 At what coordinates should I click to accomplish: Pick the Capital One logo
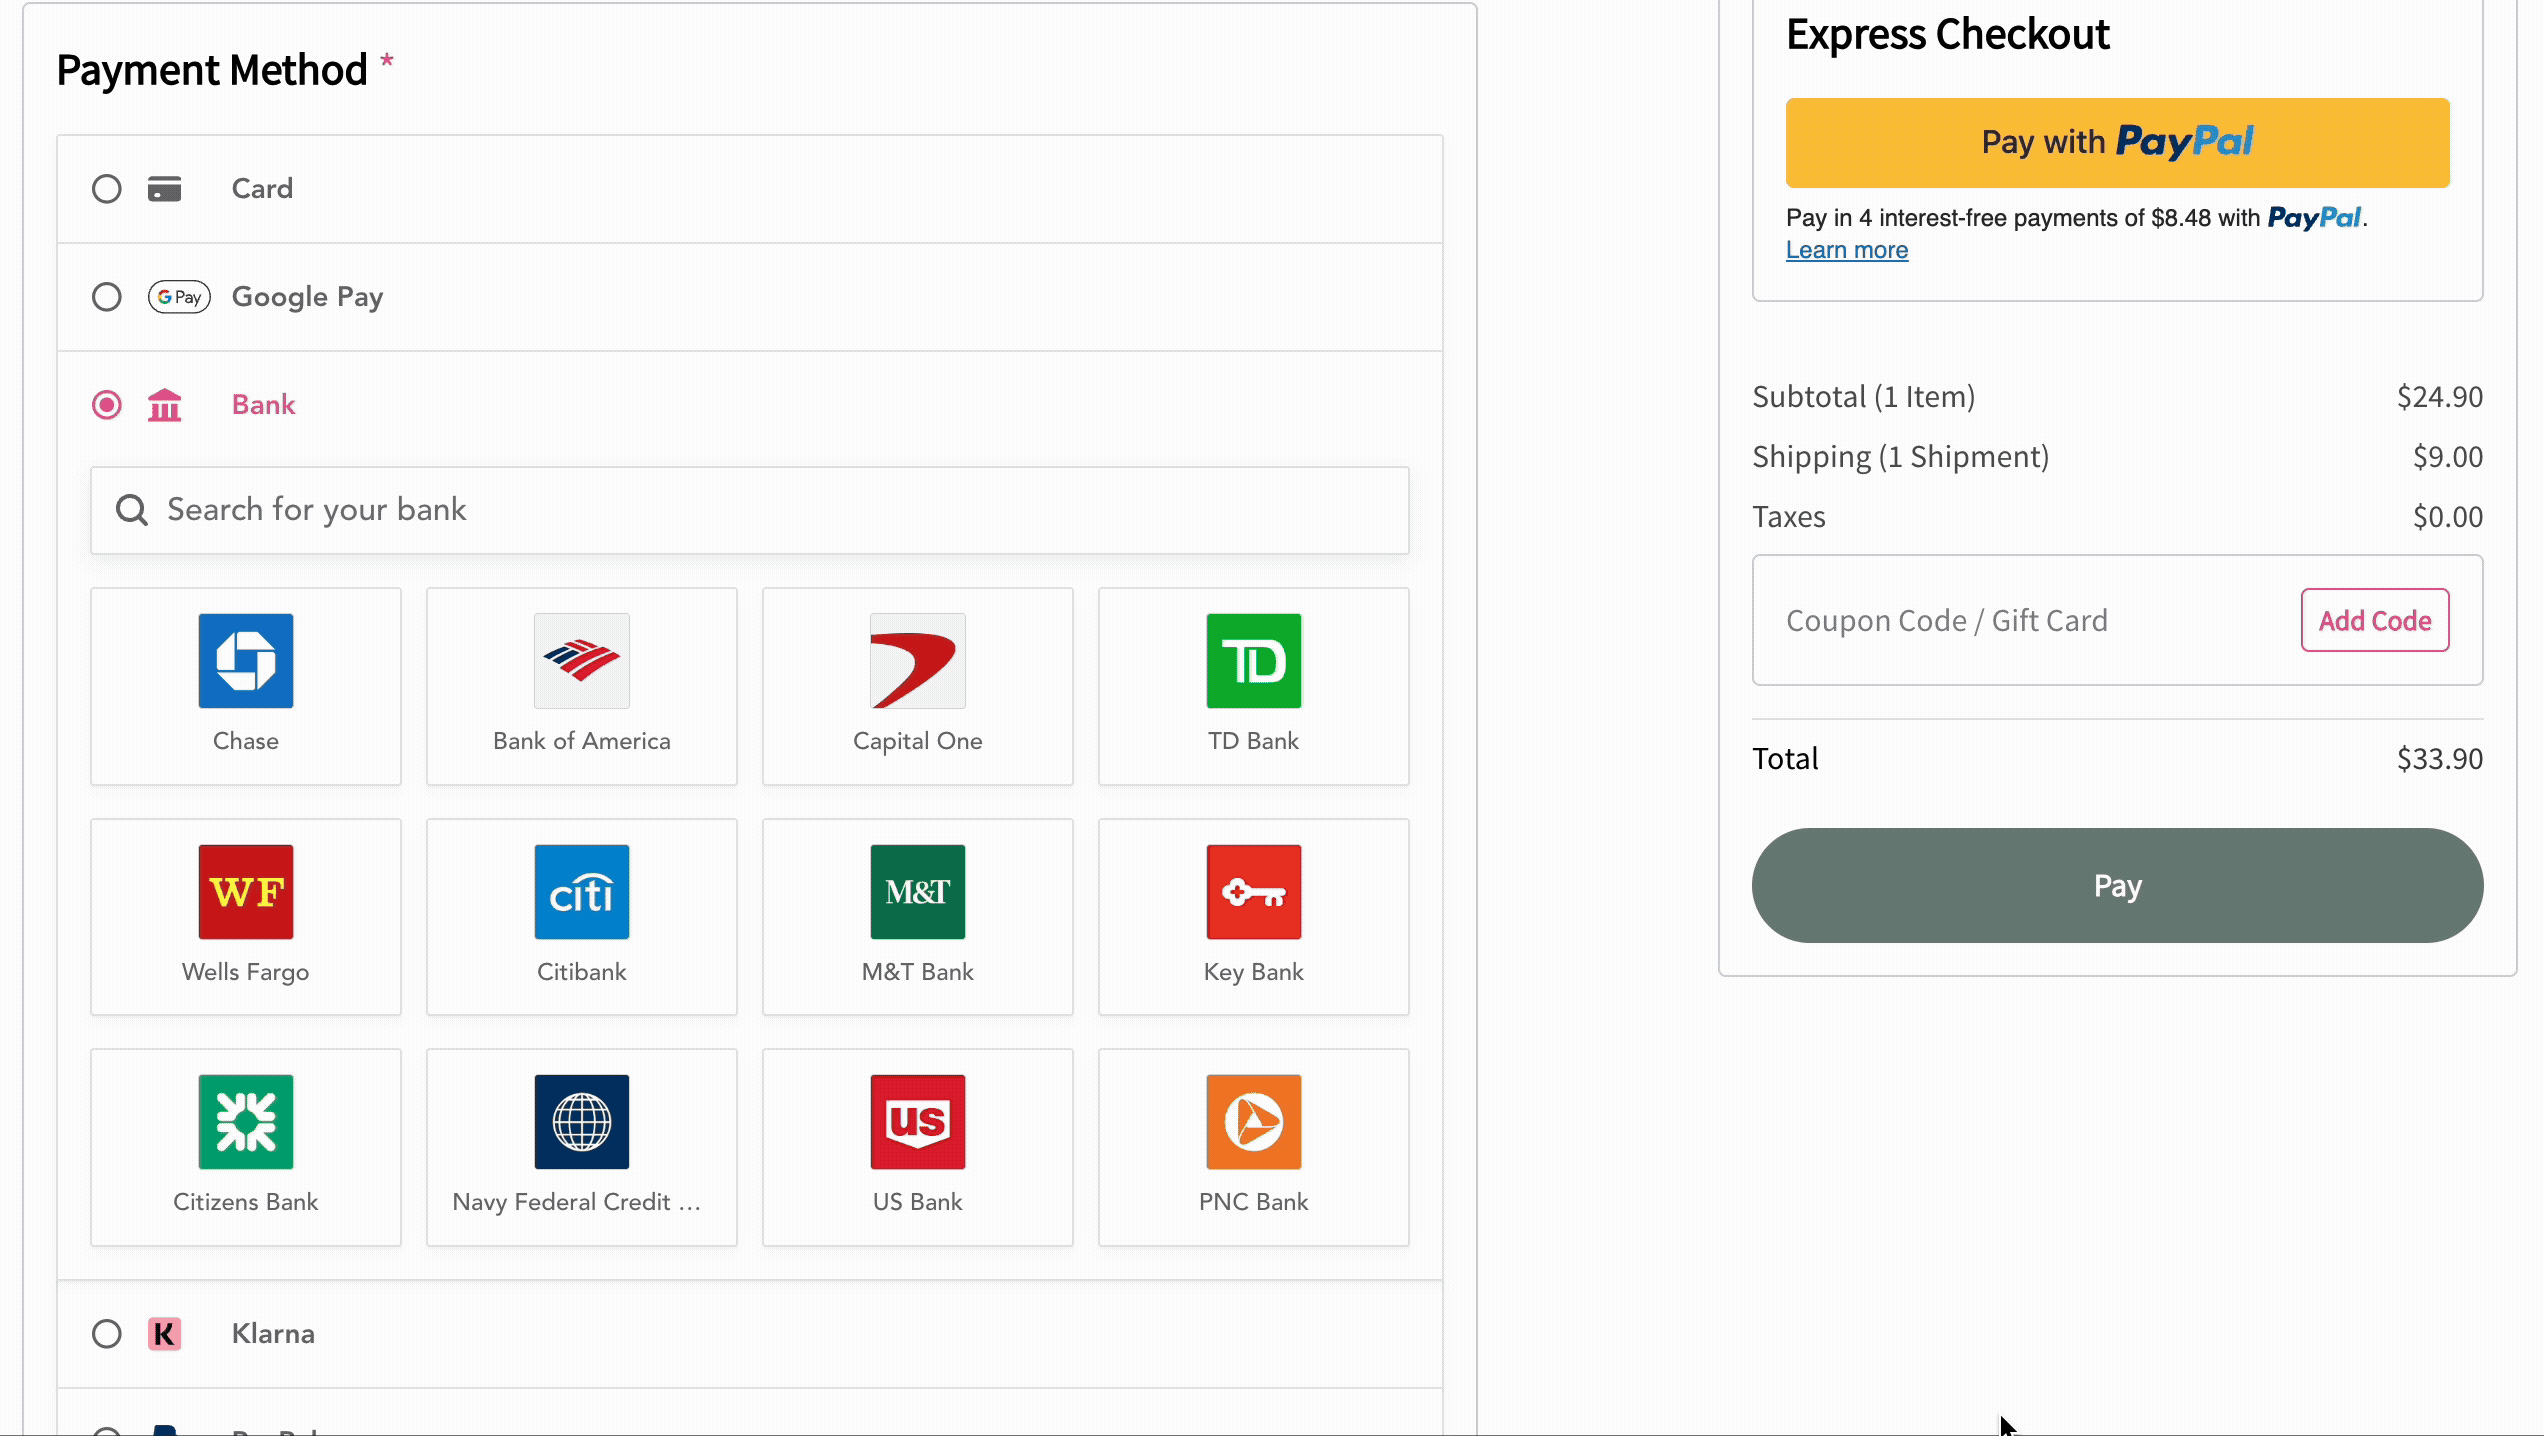click(x=917, y=661)
